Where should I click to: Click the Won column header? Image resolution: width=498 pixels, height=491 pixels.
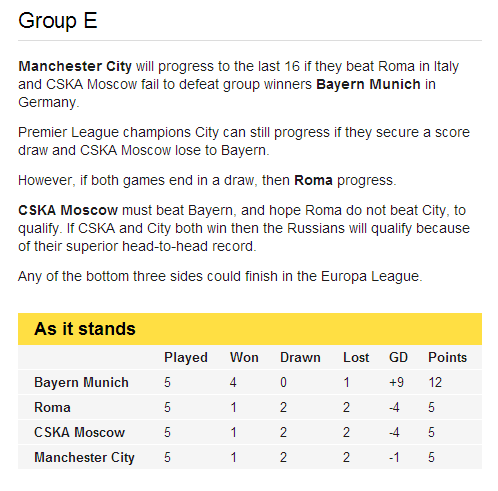tap(244, 357)
